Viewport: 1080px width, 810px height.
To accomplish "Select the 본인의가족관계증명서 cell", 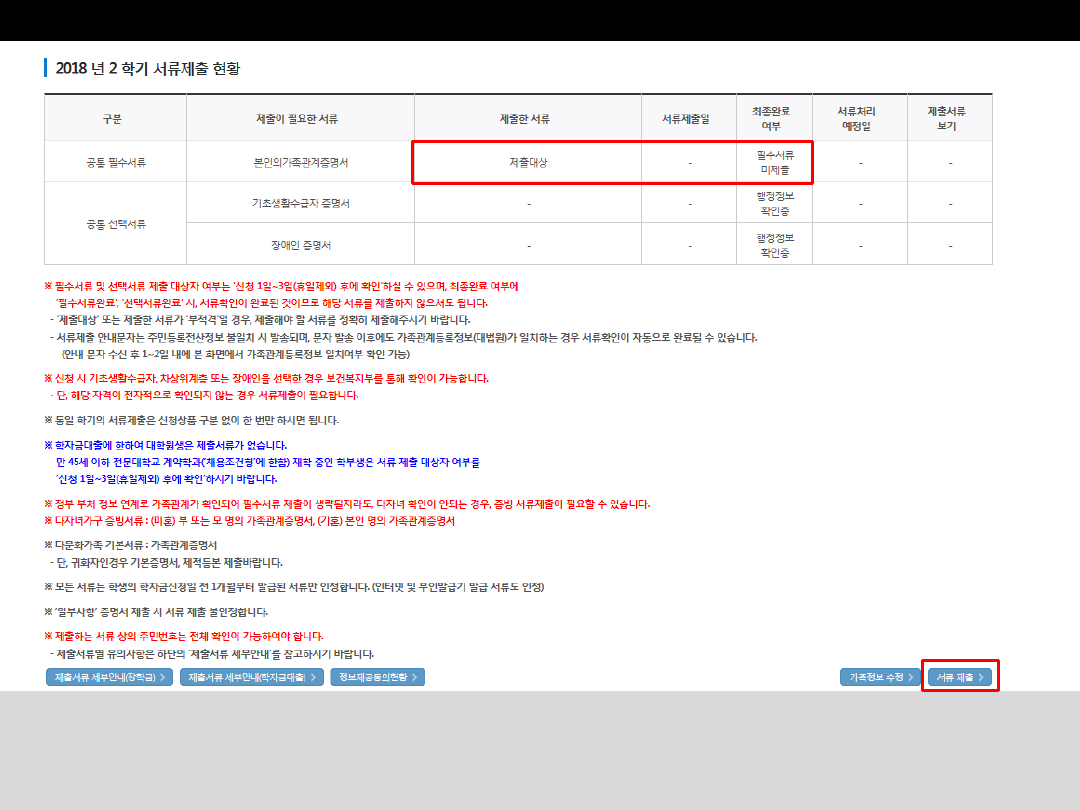I will point(300,162).
